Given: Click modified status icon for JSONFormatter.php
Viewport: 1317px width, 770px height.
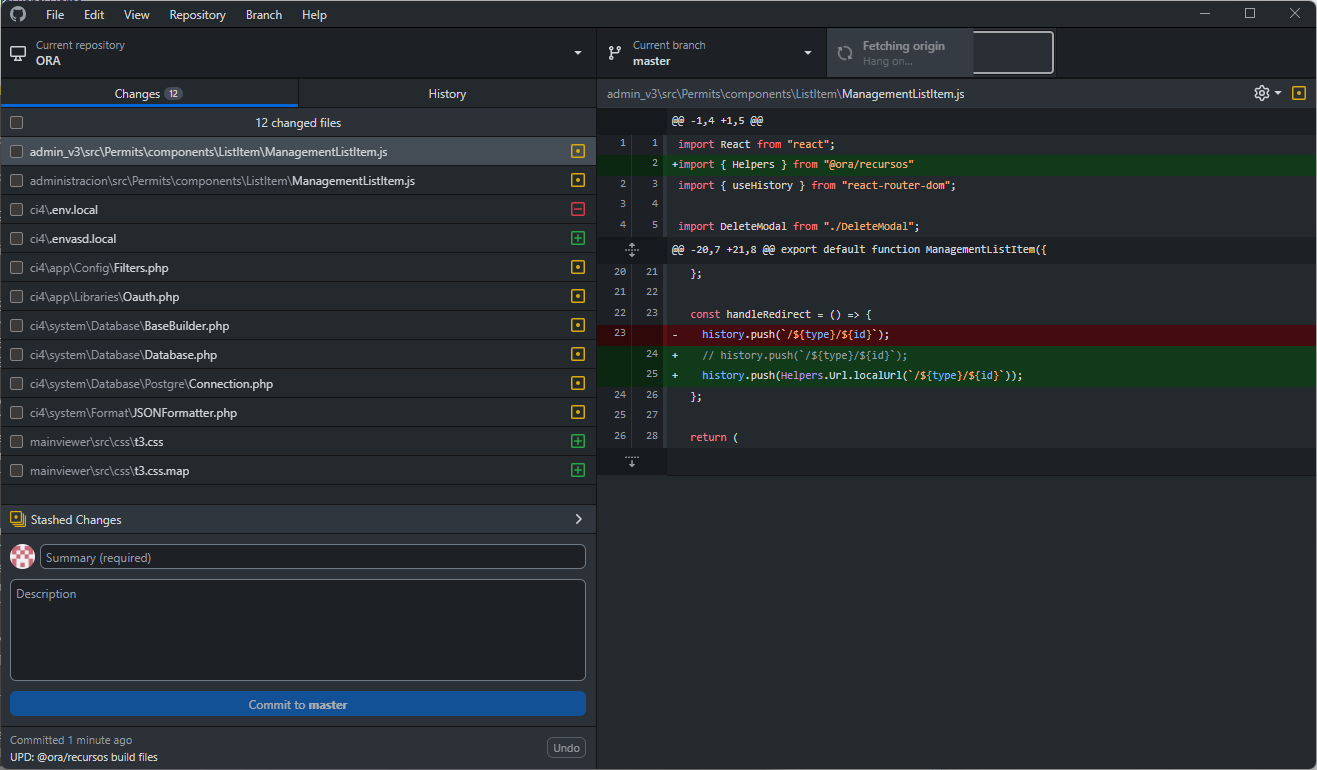Looking at the screenshot, I should click(x=578, y=413).
